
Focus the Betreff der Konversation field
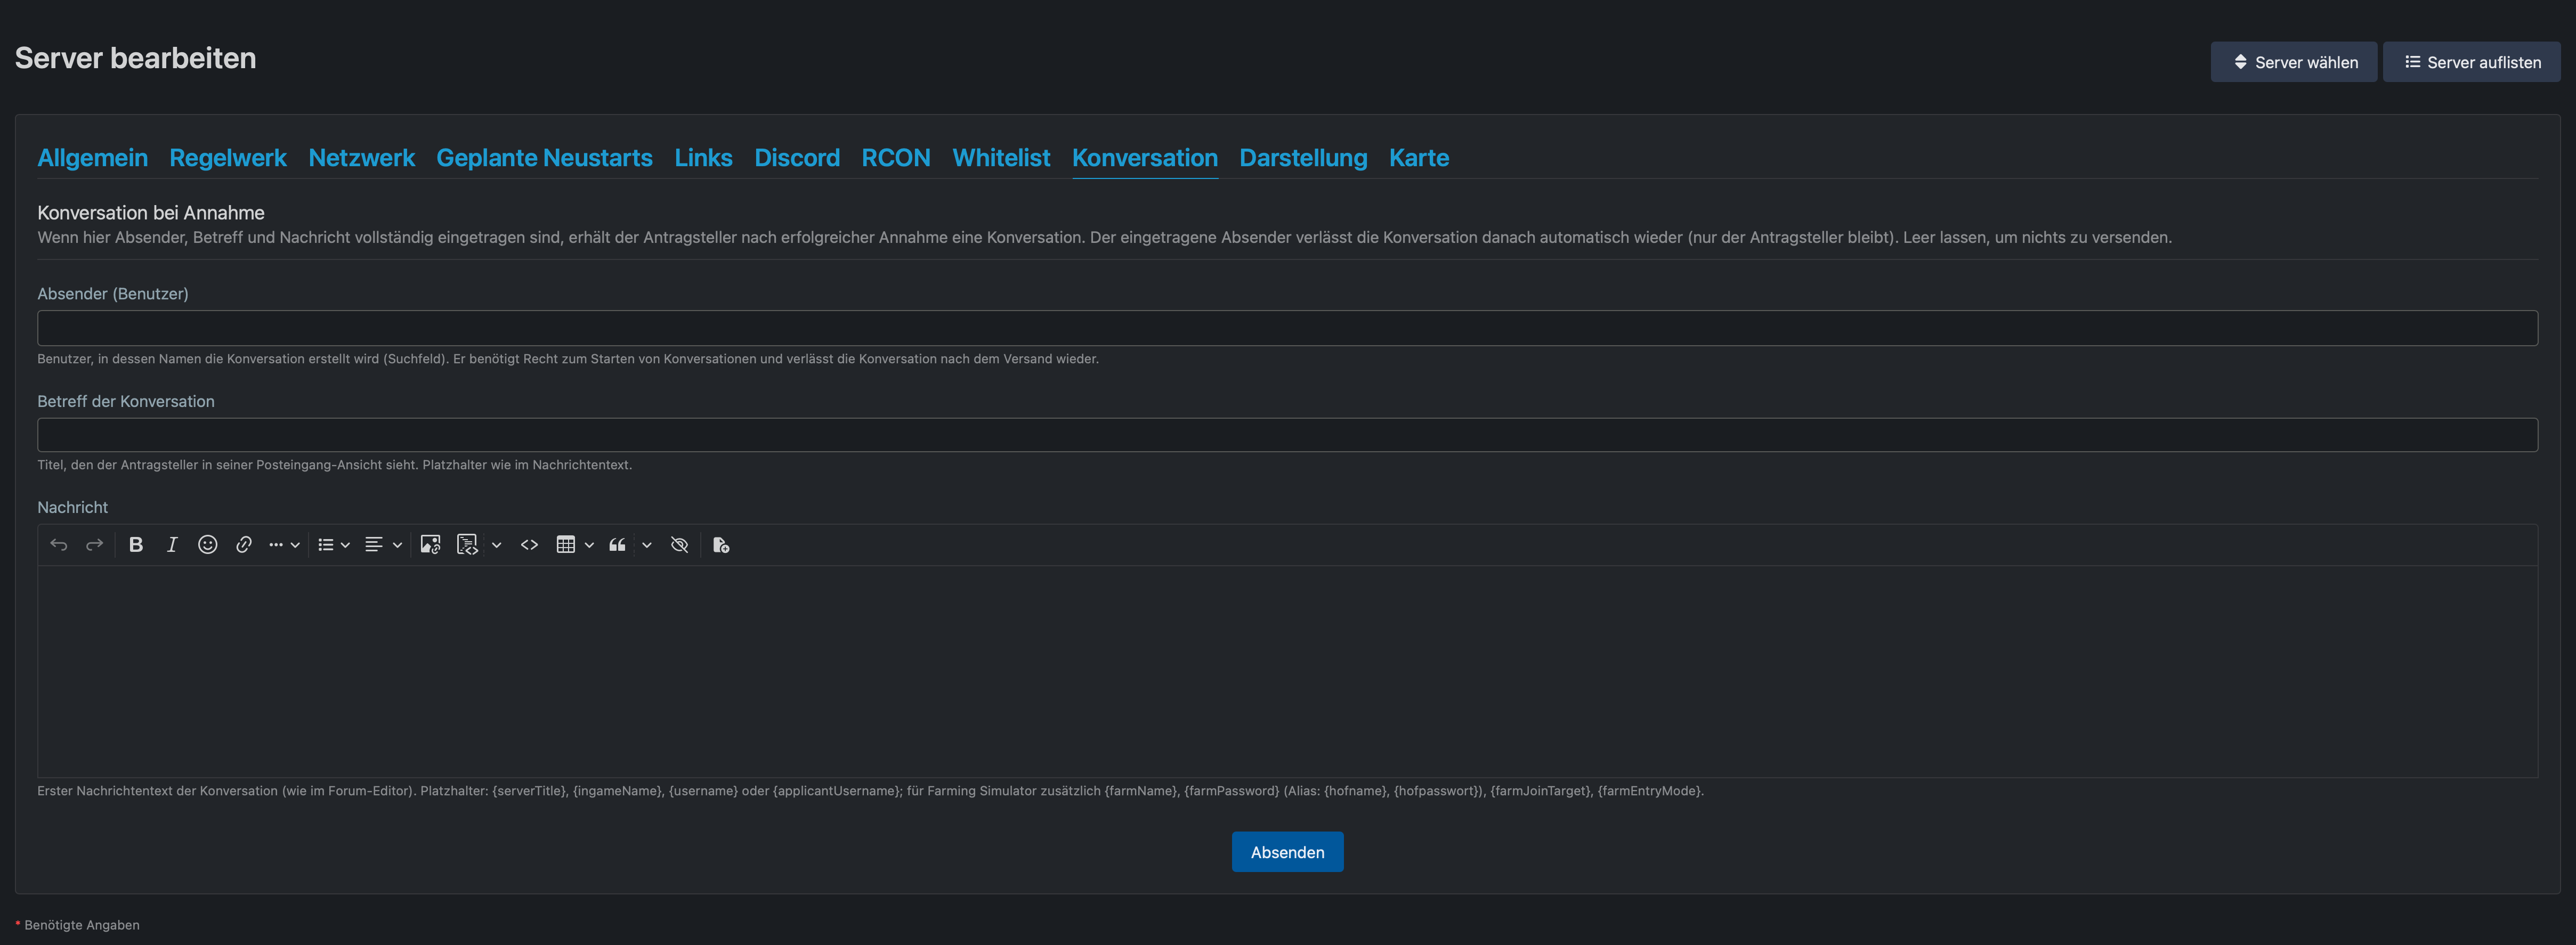[1288, 435]
